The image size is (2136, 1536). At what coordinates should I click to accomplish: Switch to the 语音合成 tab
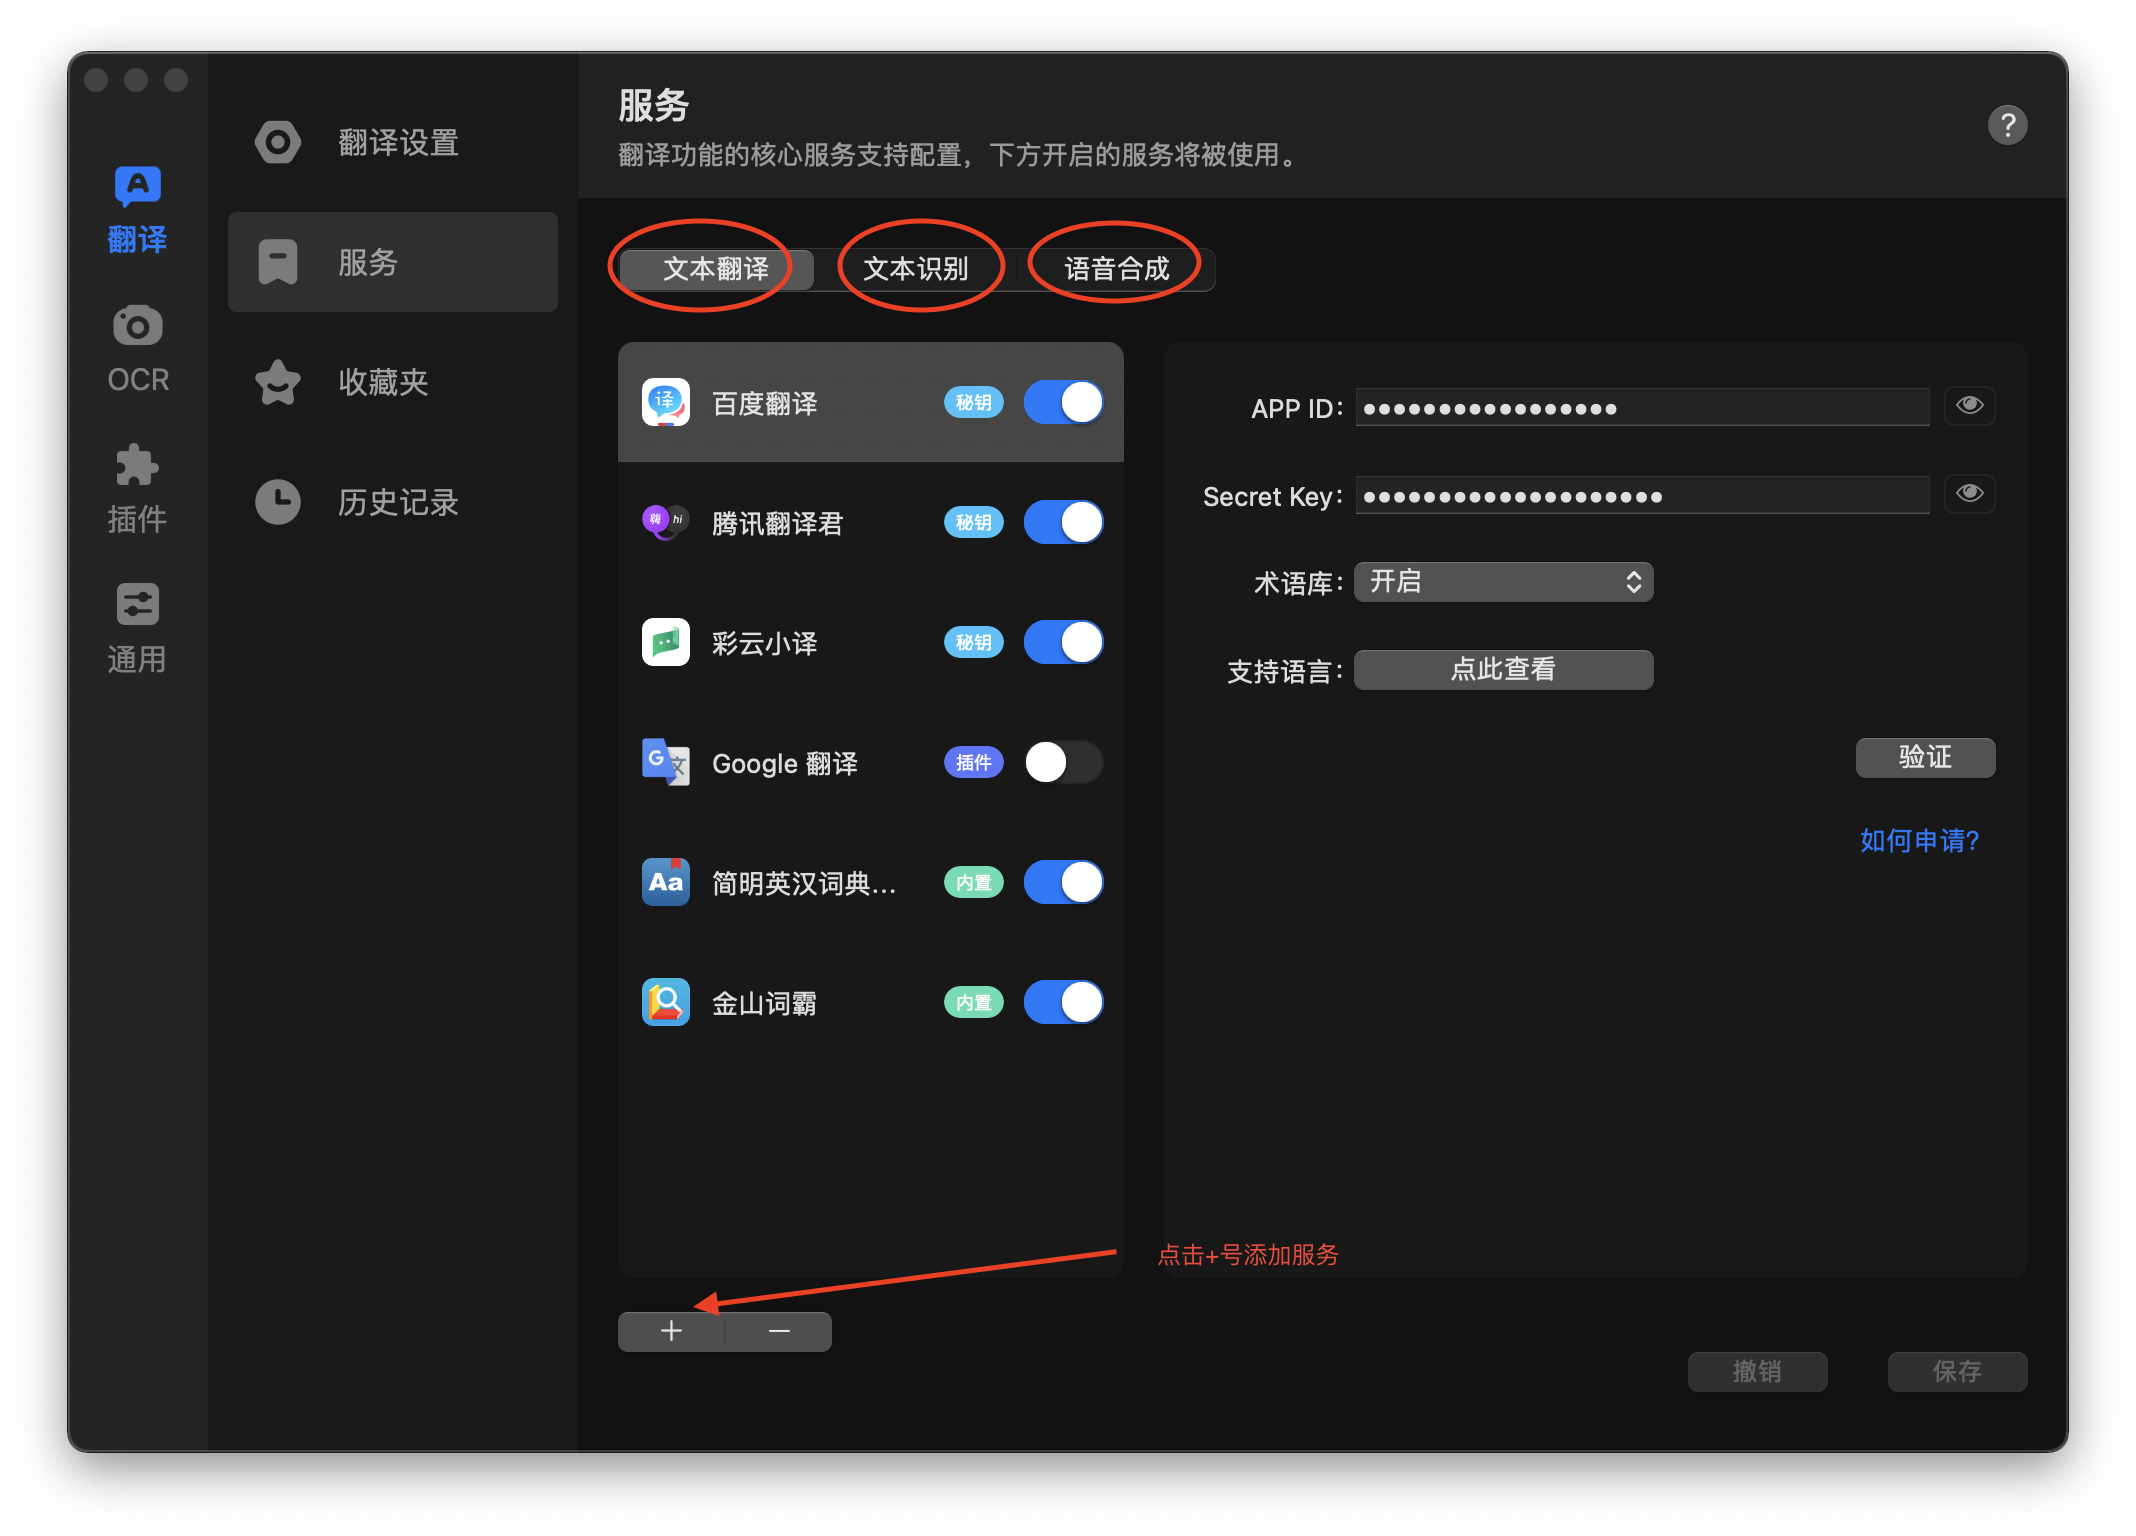(x=1116, y=269)
